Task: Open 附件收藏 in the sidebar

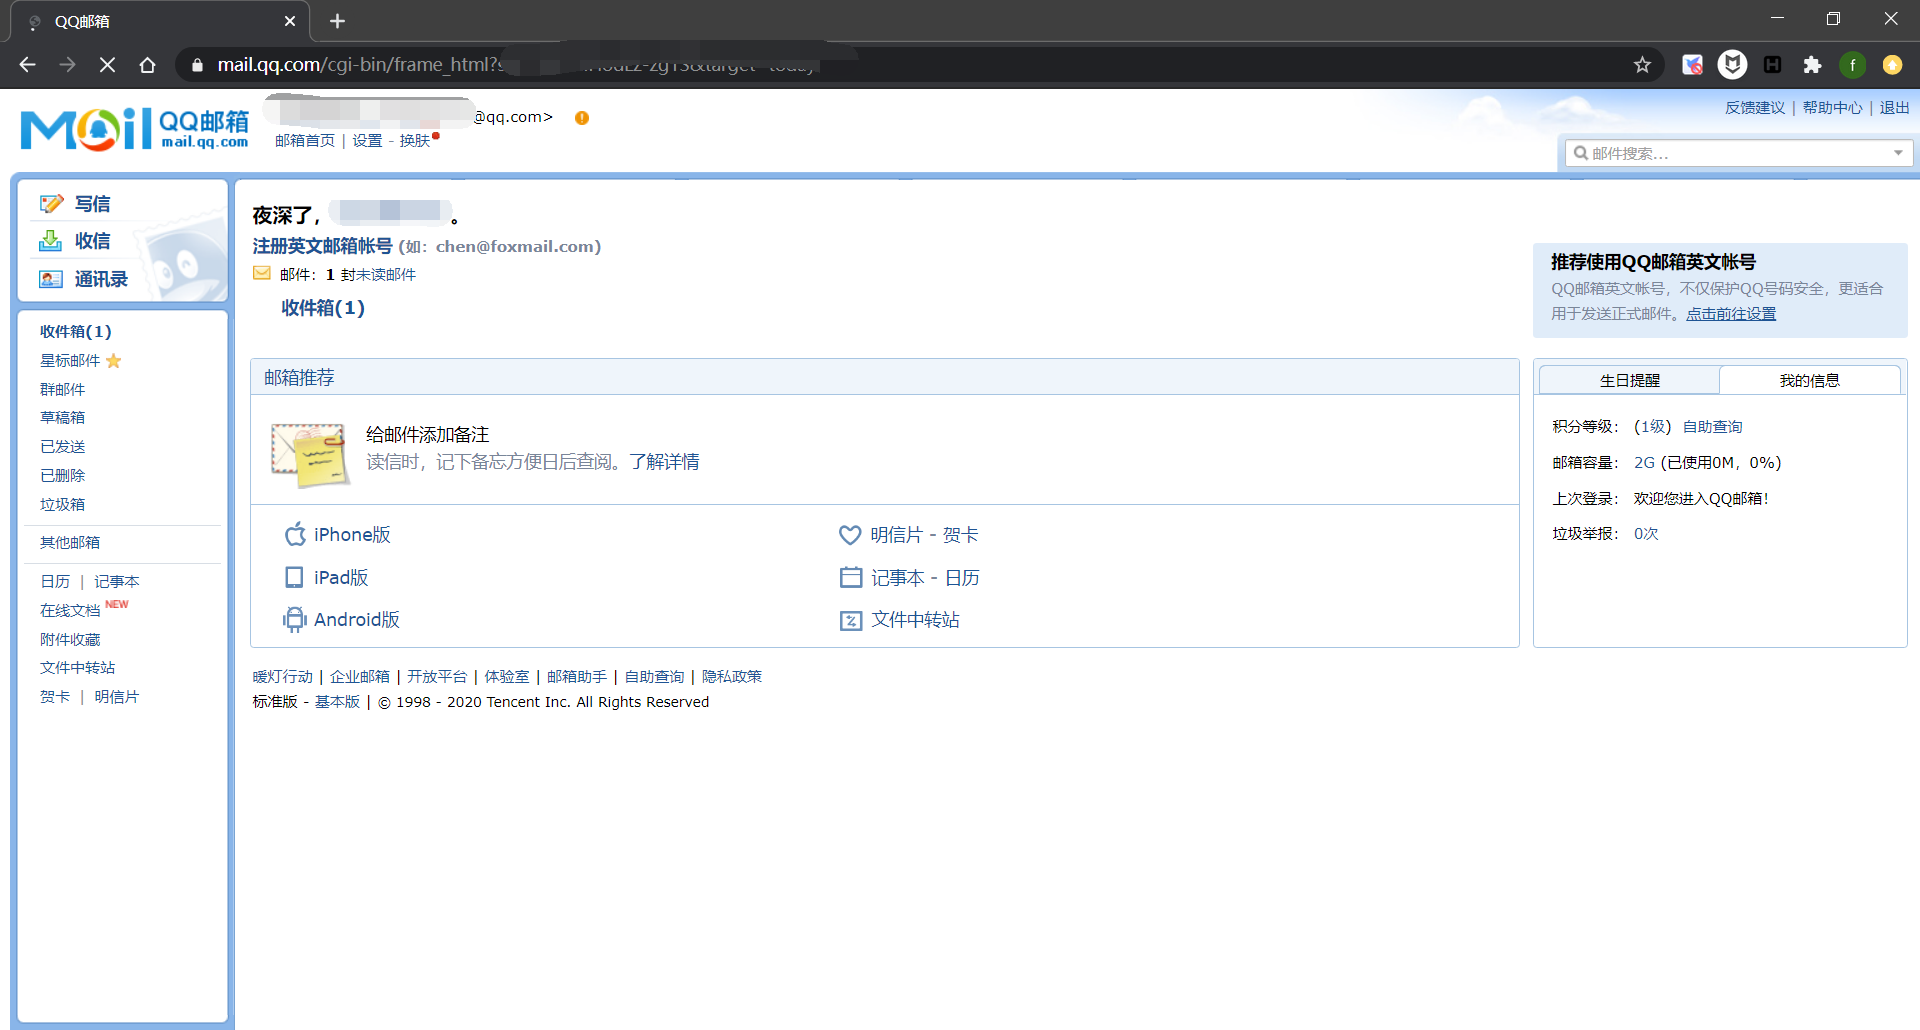Action: coord(70,640)
